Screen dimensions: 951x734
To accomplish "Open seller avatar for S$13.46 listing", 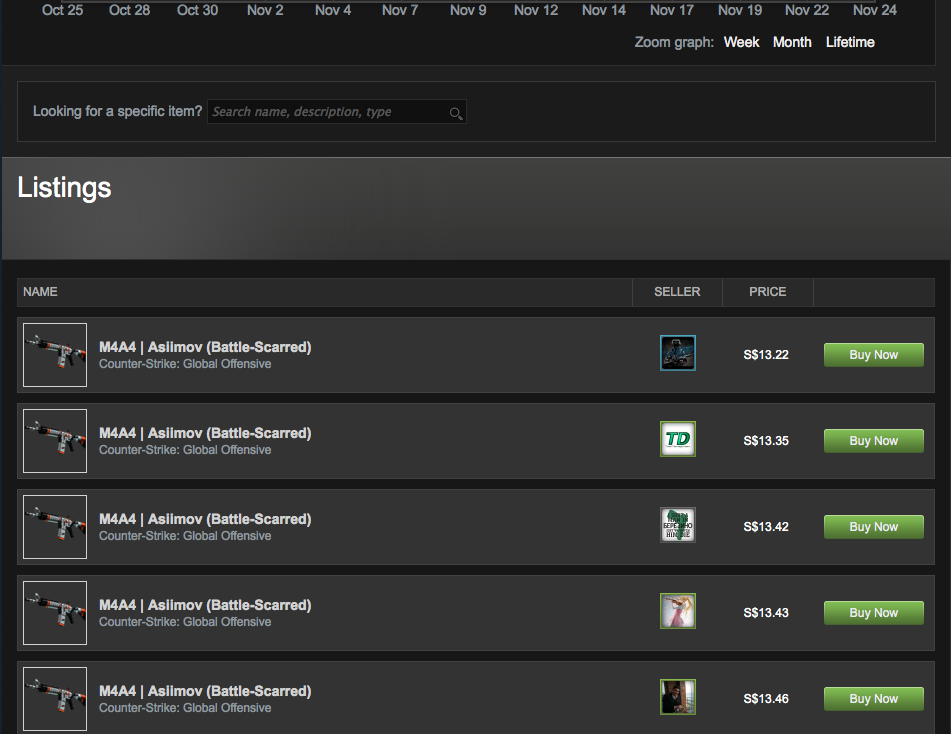I will (677, 697).
